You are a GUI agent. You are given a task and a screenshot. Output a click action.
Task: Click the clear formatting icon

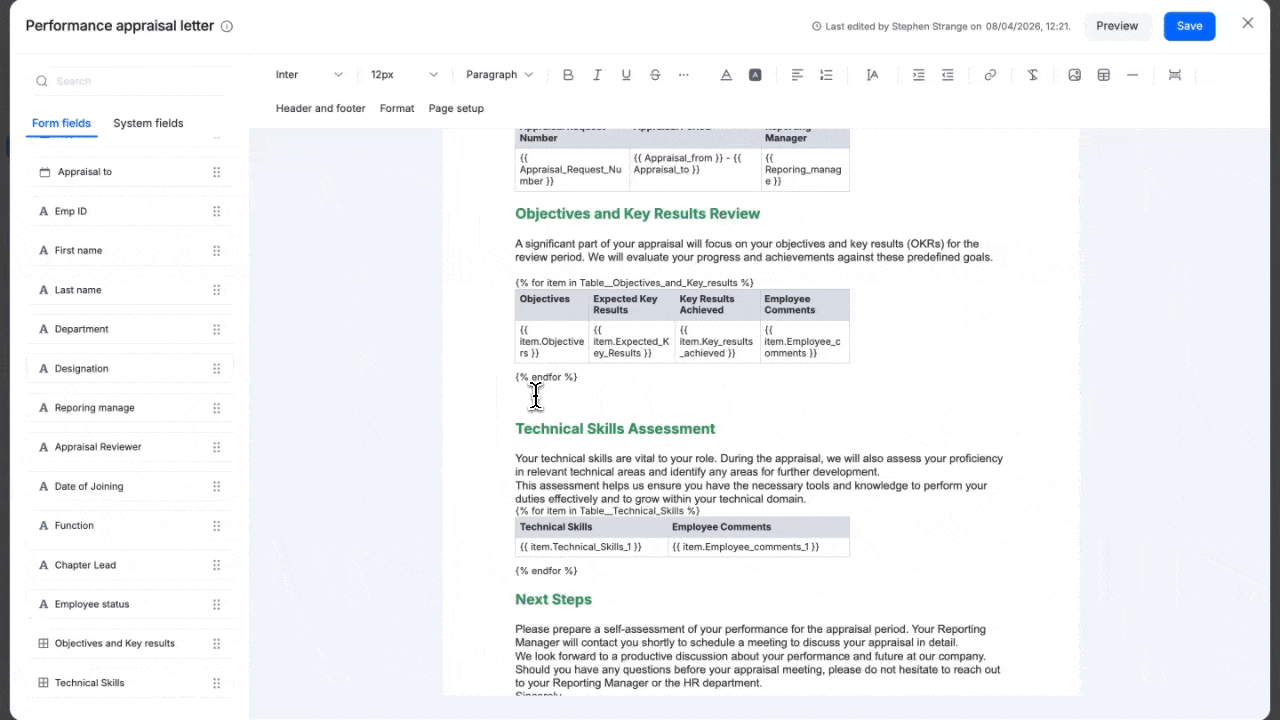[x=1033, y=75]
